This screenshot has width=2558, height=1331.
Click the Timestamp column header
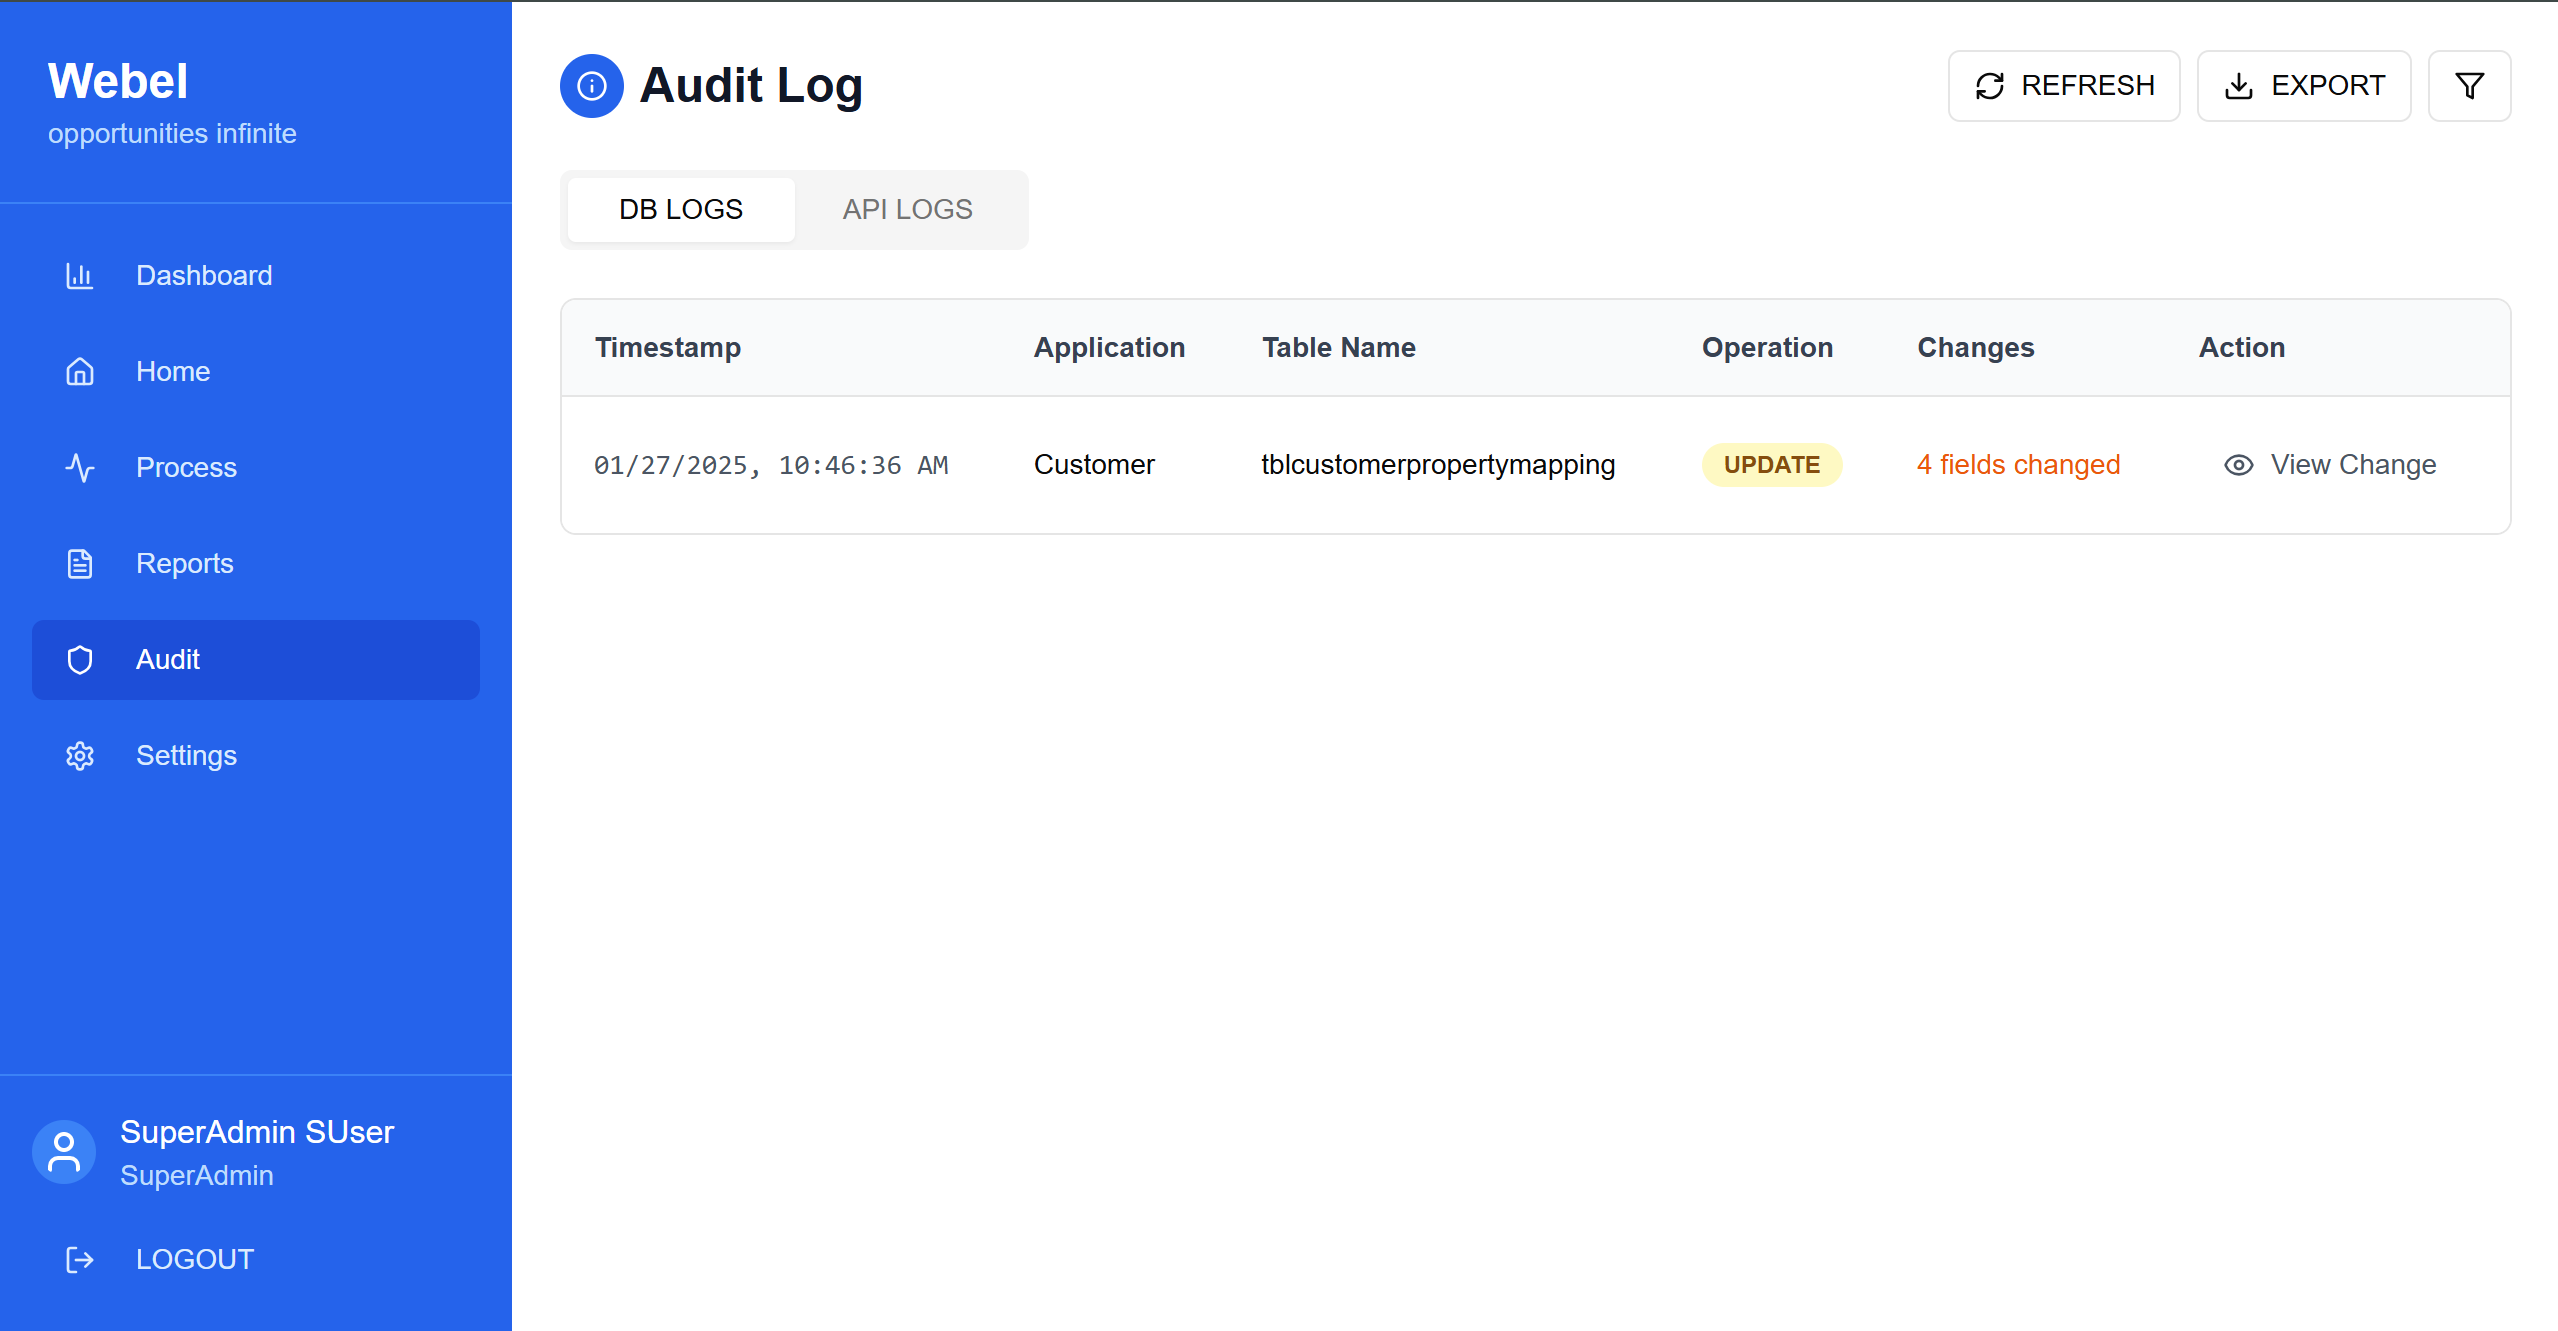tap(668, 348)
